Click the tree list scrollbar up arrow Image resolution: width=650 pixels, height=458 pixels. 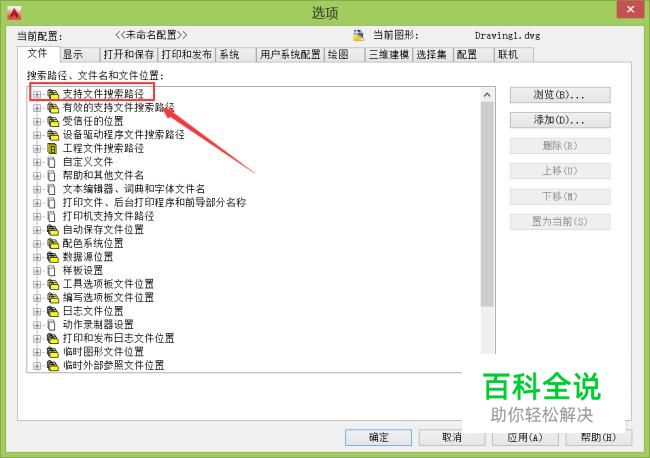(488, 95)
